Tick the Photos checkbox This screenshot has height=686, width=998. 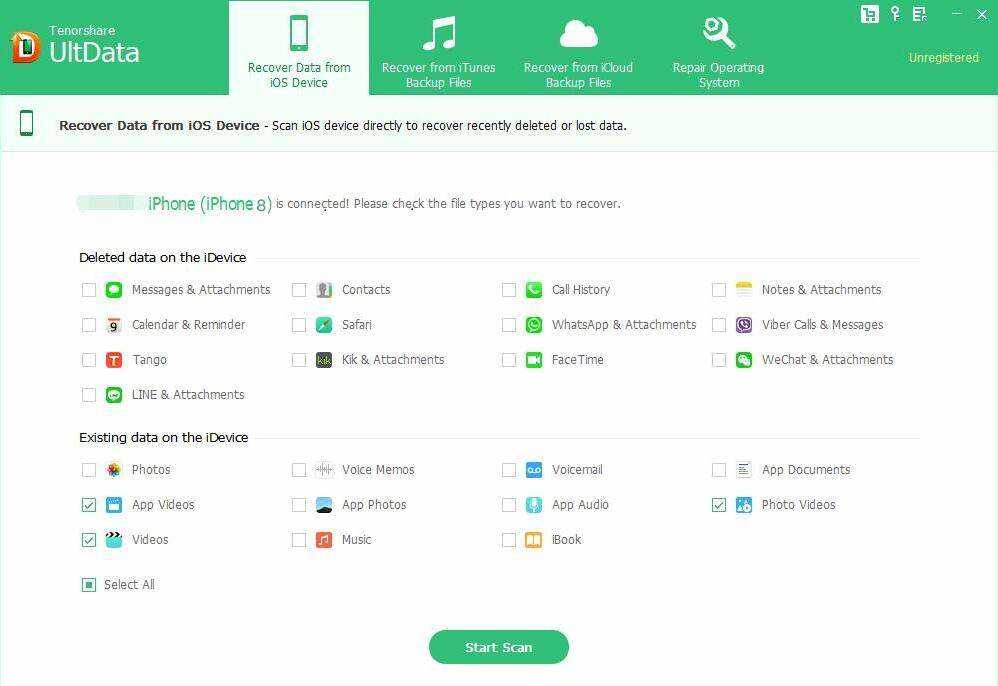click(89, 470)
